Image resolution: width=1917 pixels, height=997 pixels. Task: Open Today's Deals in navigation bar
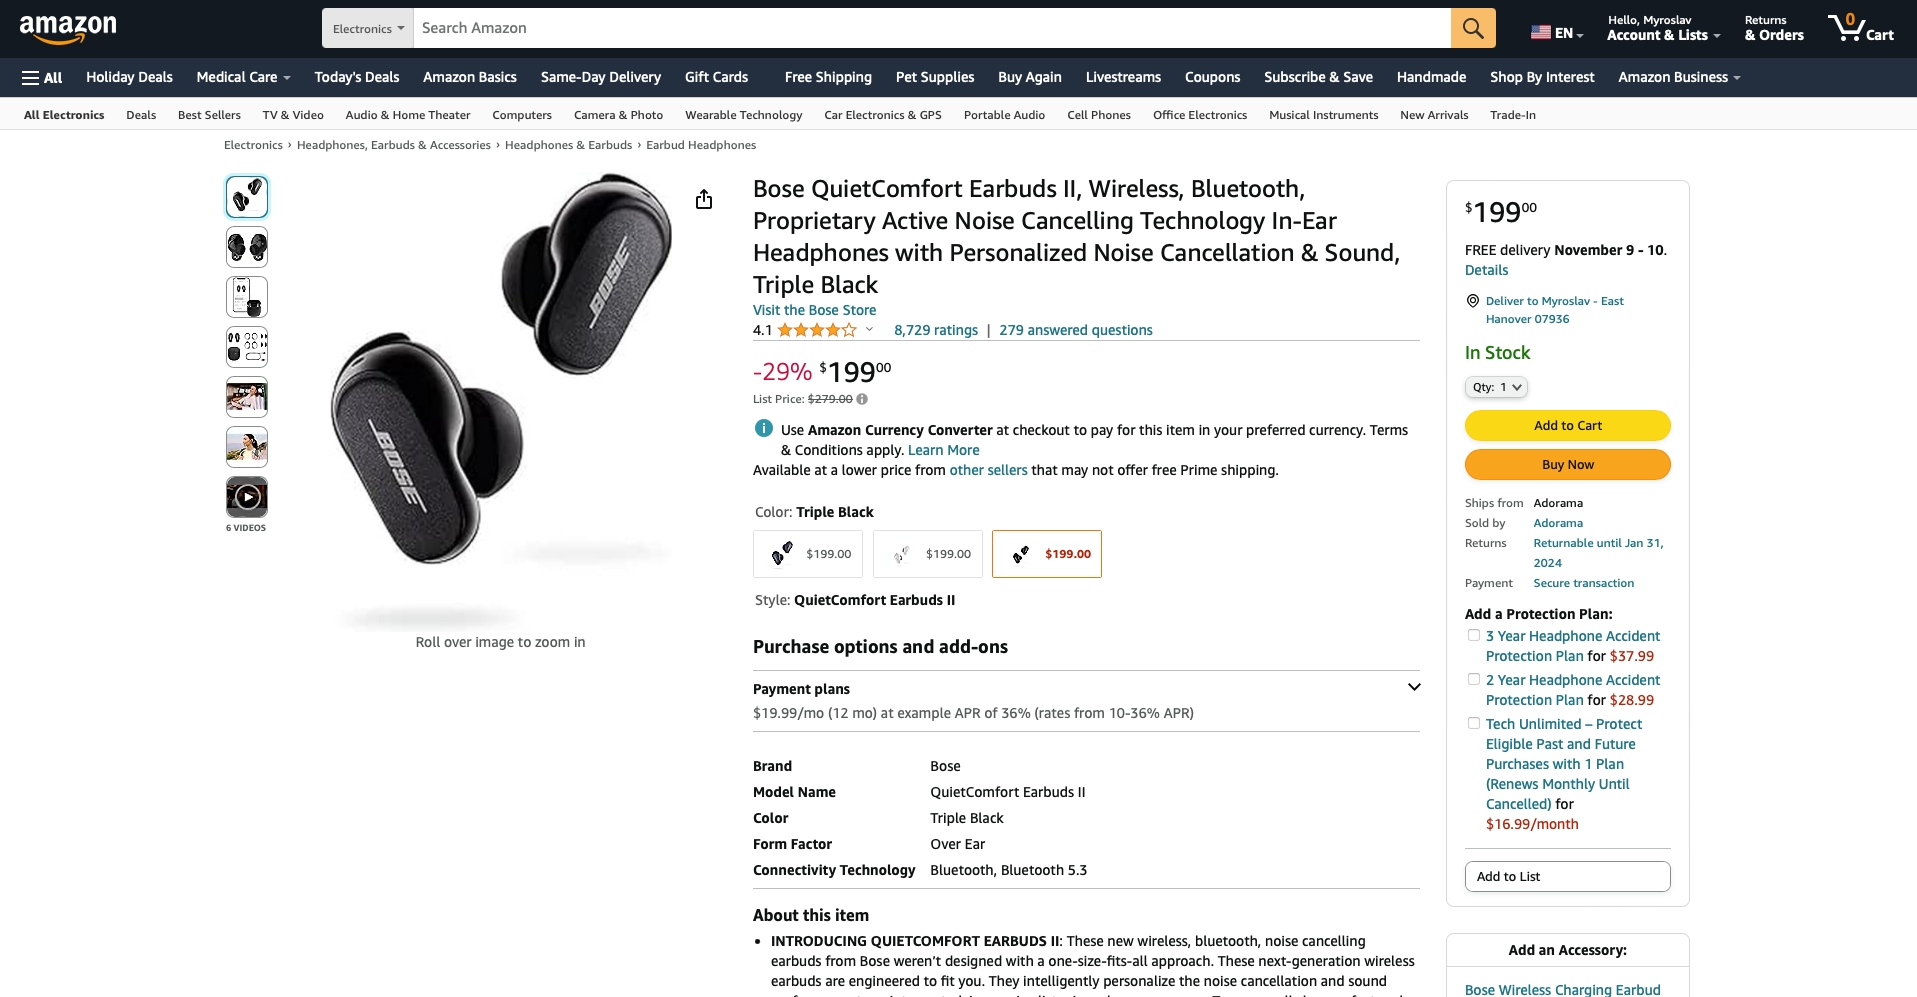356,77
